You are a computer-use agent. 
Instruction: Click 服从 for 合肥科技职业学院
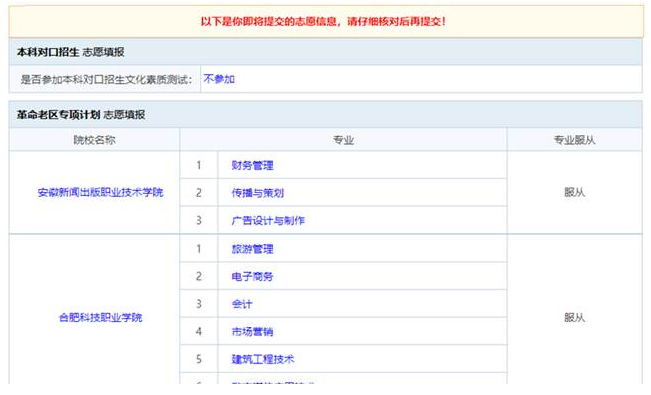pyautogui.click(x=575, y=318)
